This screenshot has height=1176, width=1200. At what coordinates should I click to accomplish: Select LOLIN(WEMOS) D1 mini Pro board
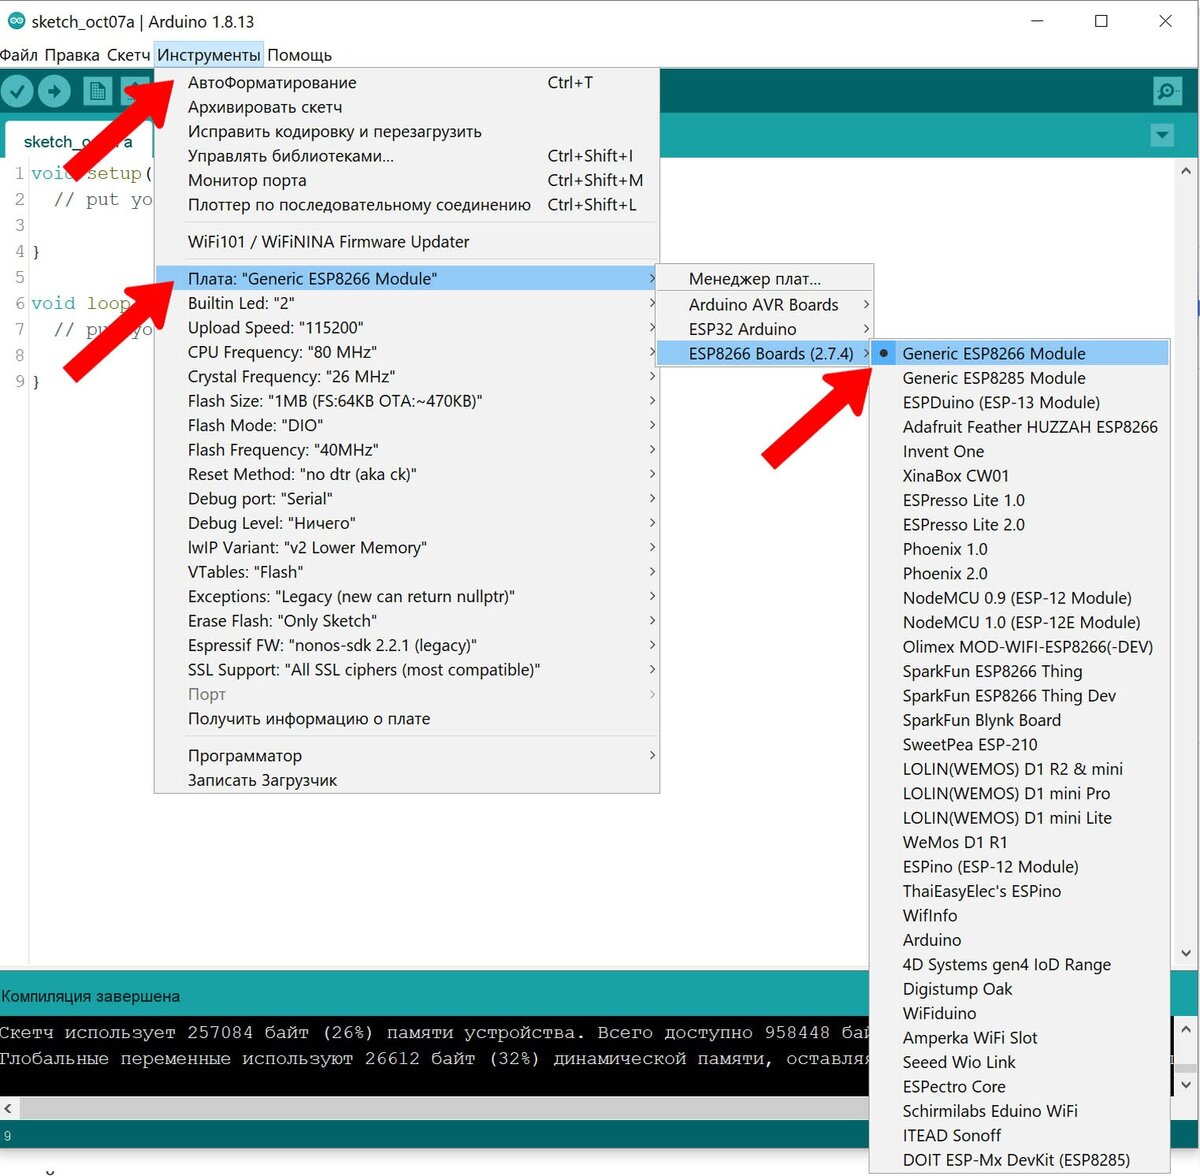click(1019, 794)
